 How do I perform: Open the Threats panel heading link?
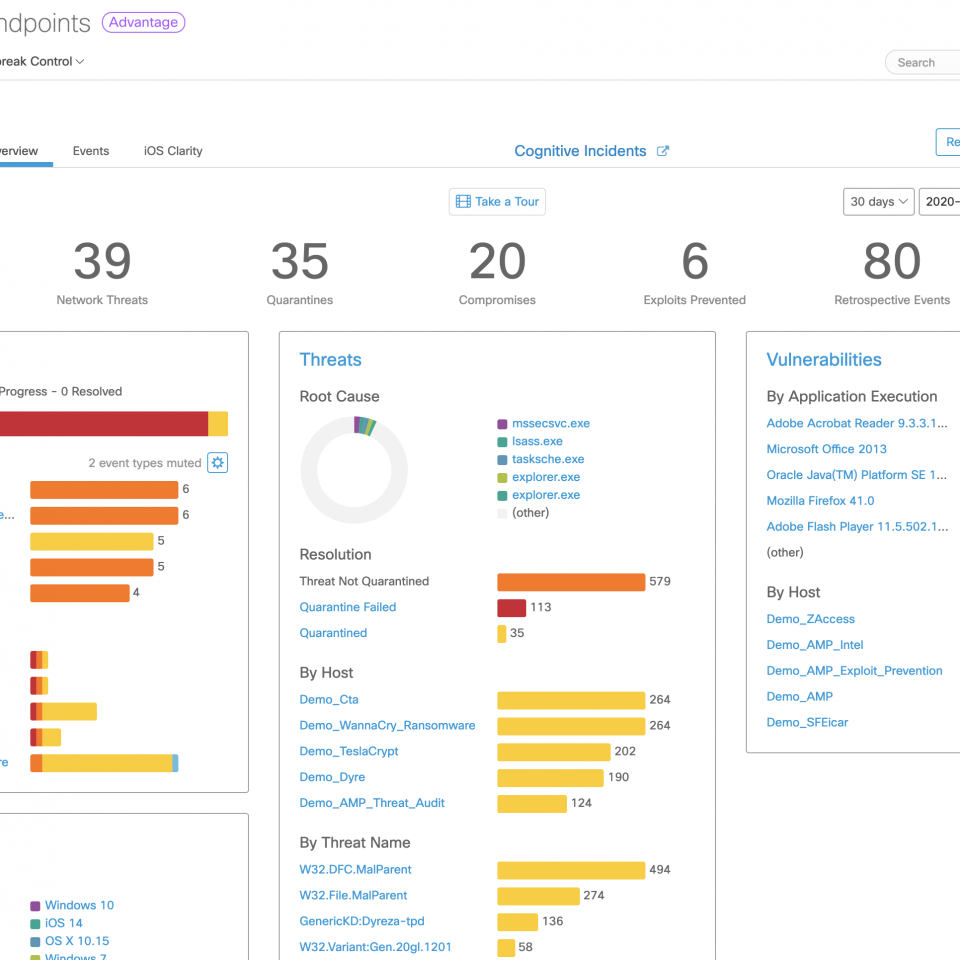click(x=331, y=359)
